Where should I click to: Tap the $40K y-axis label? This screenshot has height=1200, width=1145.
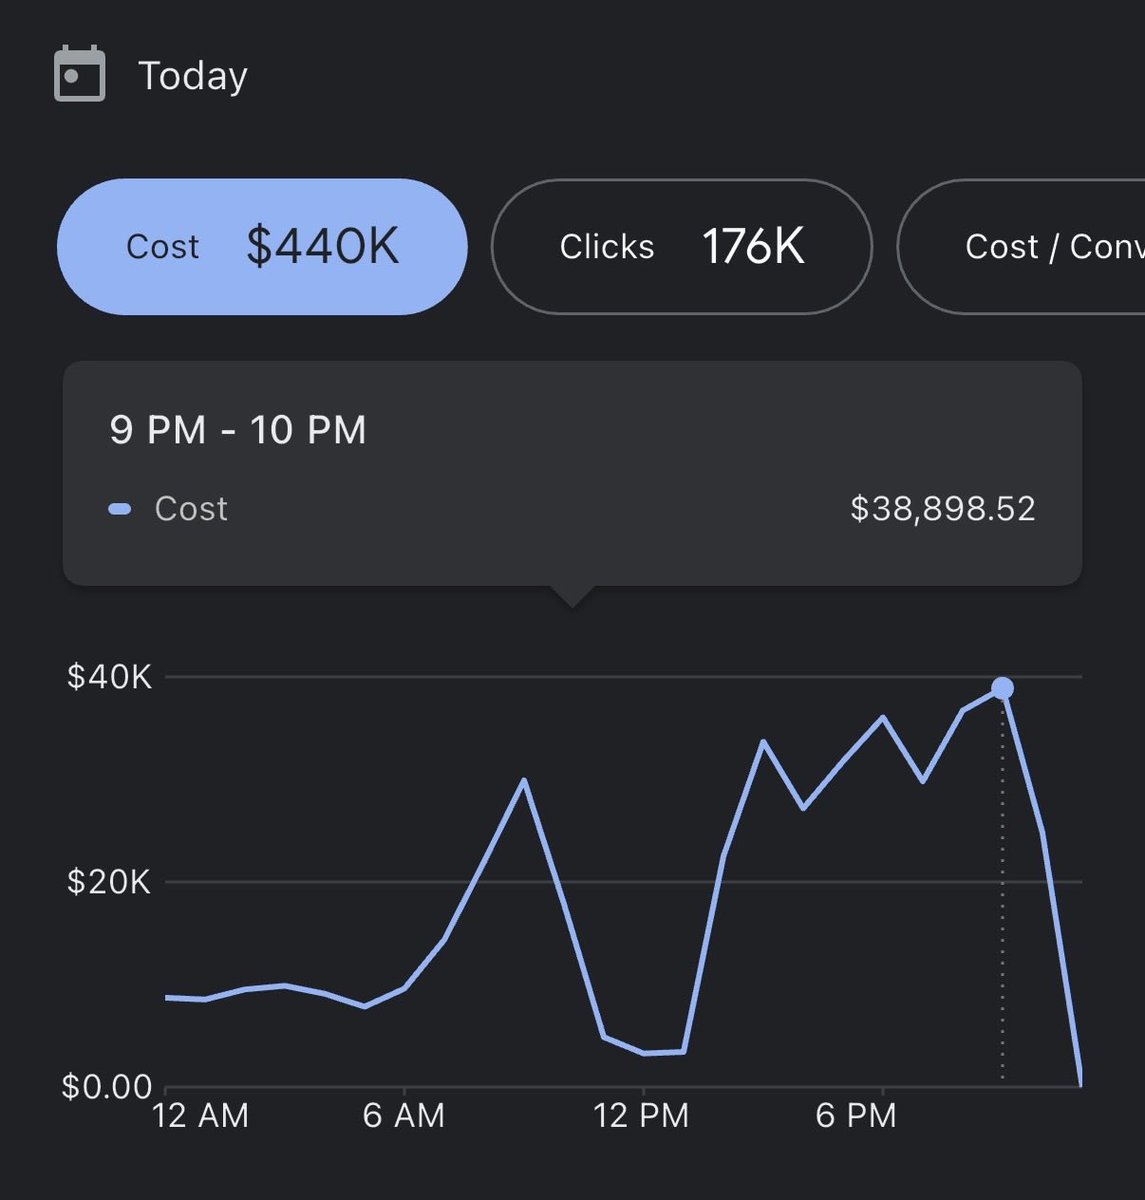(x=109, y=677)
